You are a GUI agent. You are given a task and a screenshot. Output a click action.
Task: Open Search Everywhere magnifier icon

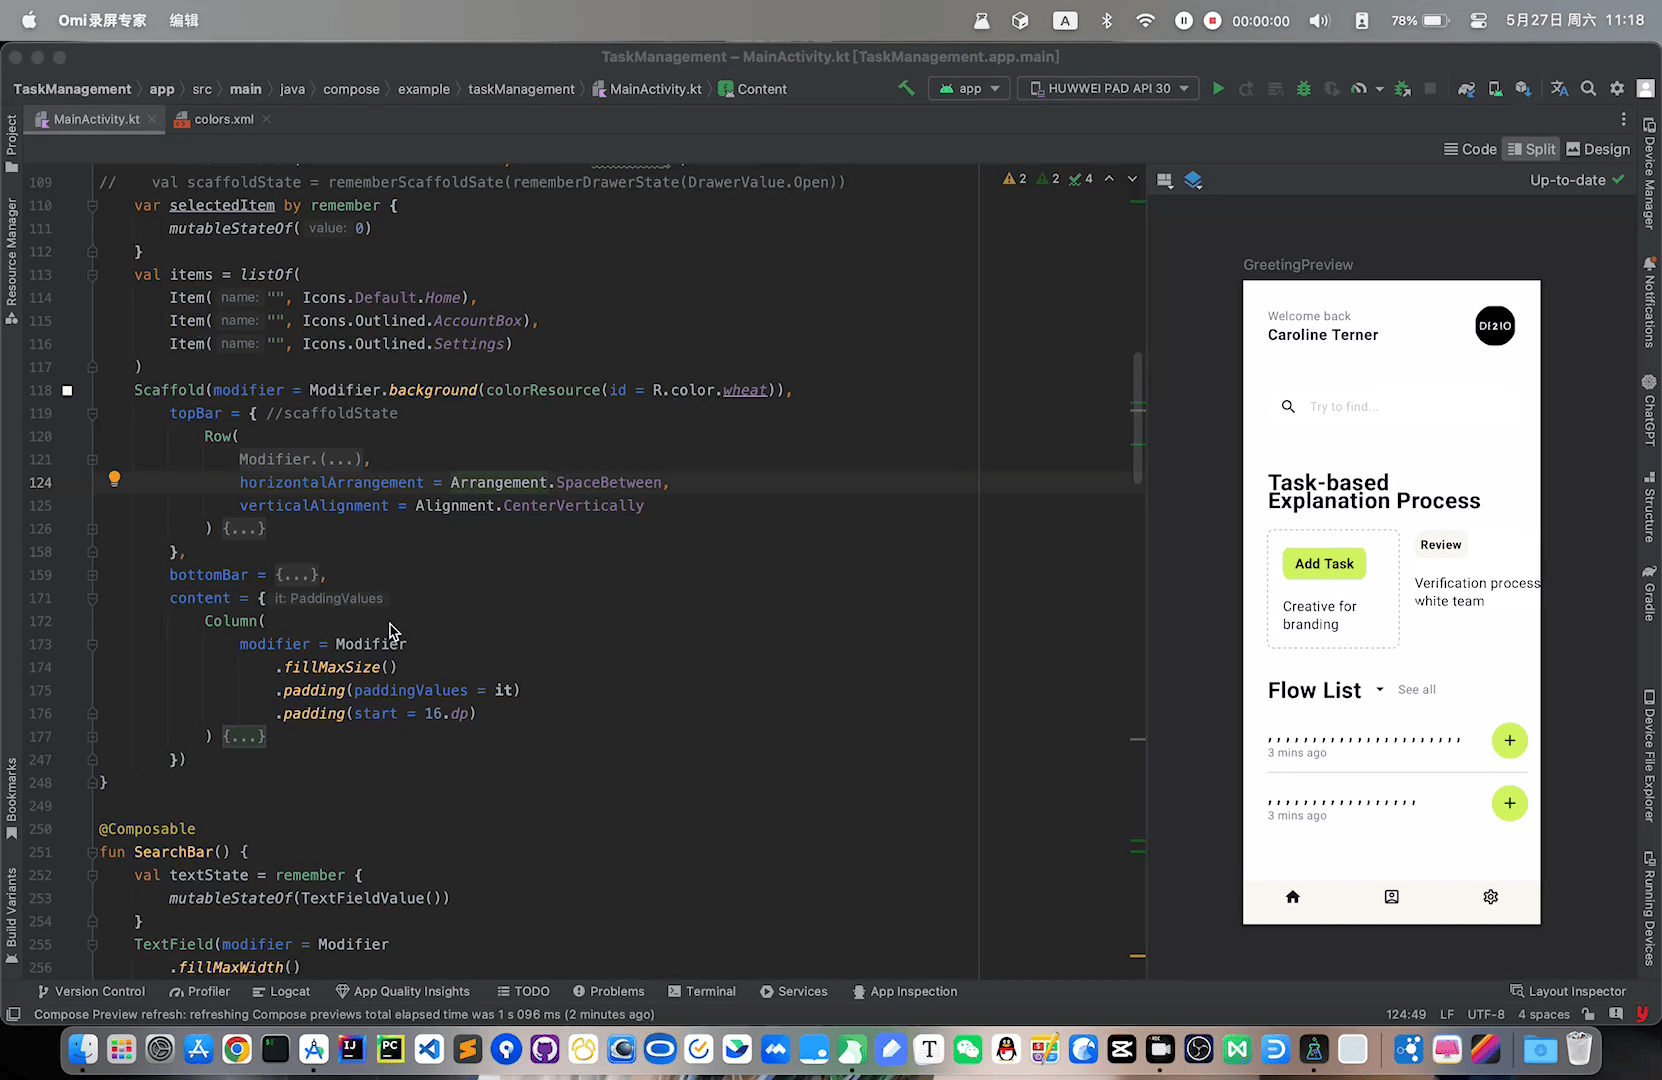(x=1588, y=89)
